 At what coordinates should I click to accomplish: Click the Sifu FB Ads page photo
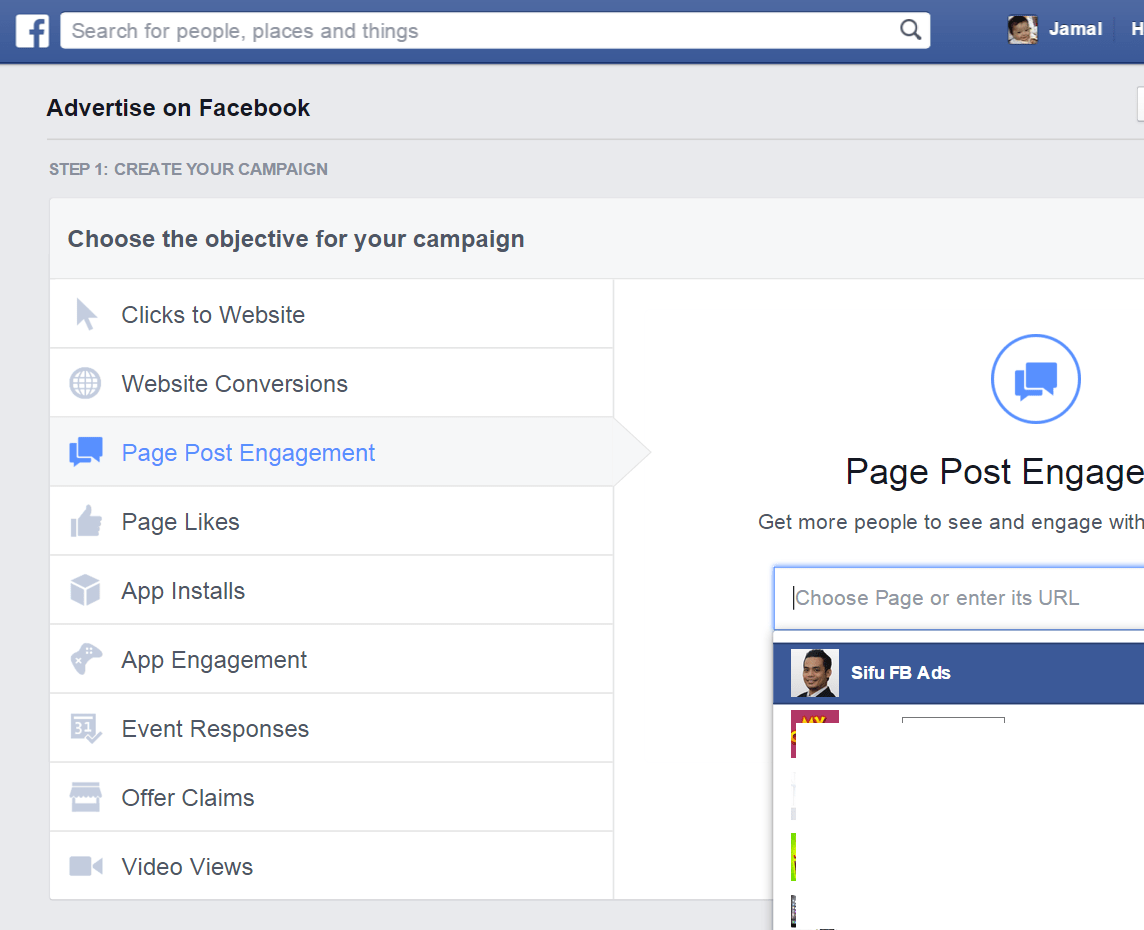coord(814,673)
